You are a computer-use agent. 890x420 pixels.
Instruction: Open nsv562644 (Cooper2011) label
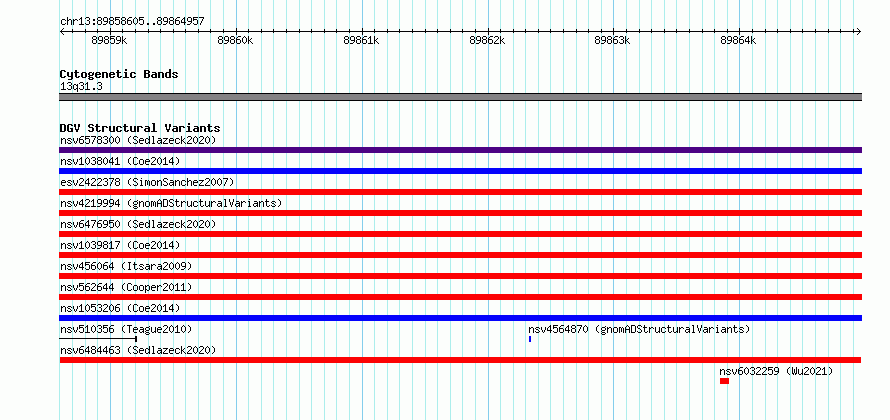coord(126,287)
